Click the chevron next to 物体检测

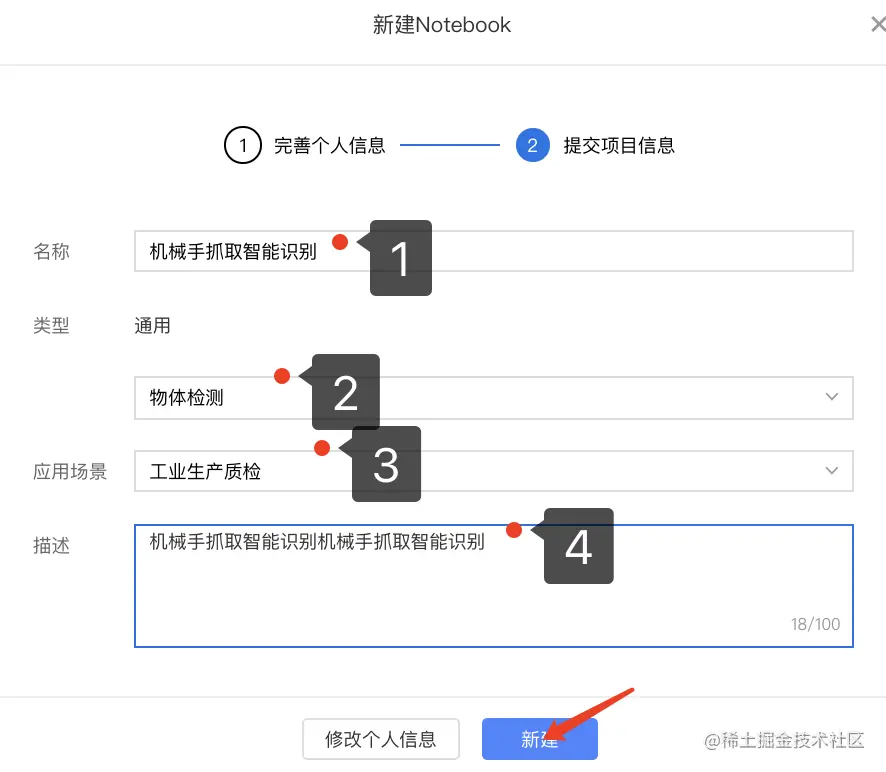(x=831, y=397)
